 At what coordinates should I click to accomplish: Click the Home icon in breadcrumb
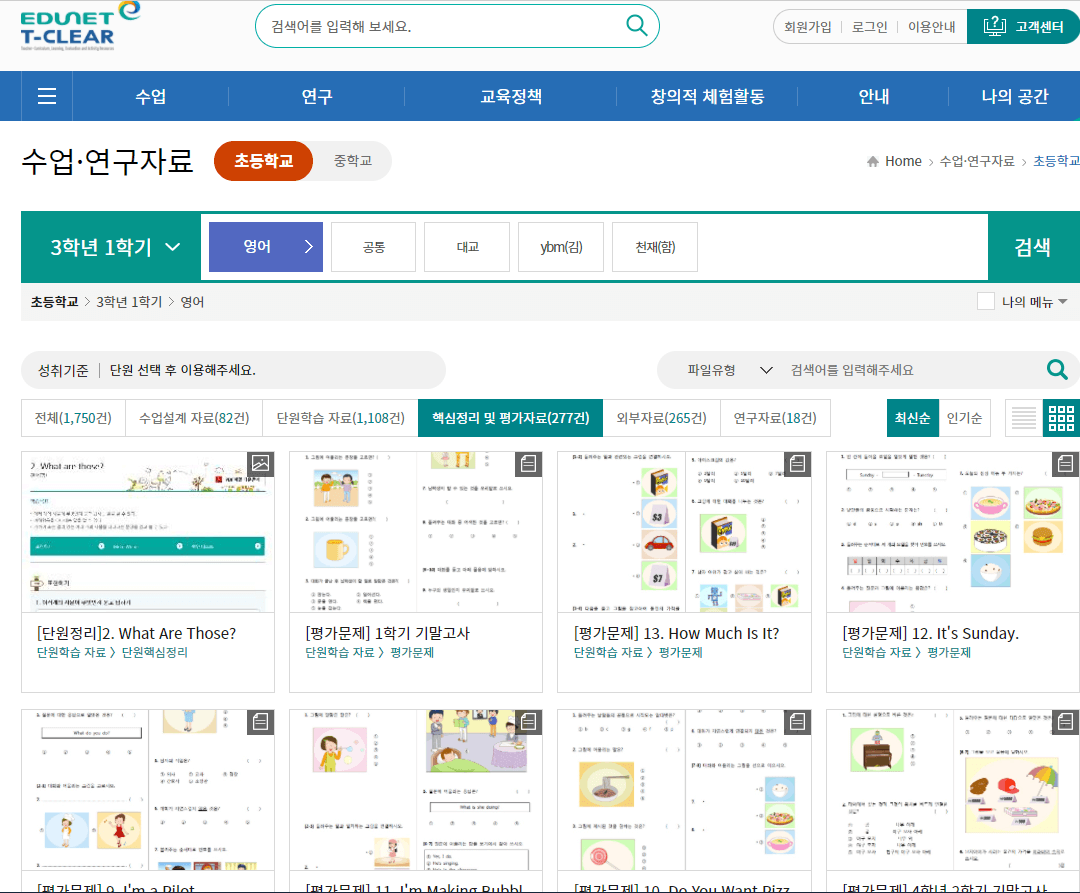873,161
